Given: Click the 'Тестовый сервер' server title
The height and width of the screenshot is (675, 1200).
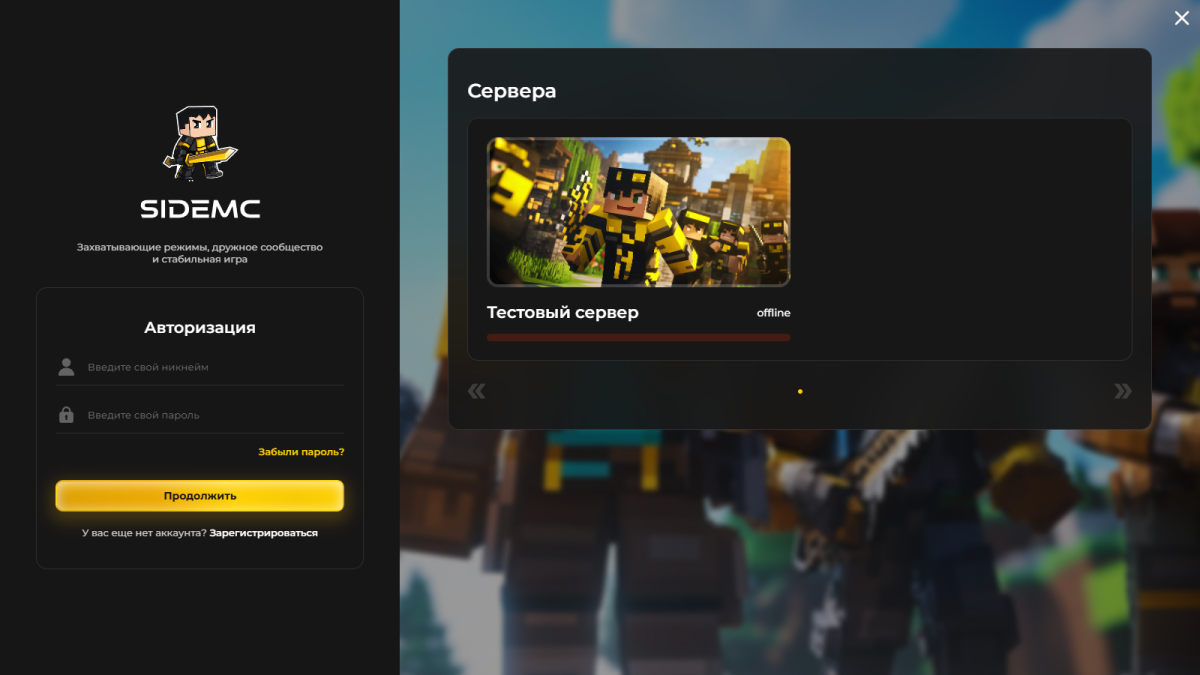Looking at the screenshot, I should [562, 313].
